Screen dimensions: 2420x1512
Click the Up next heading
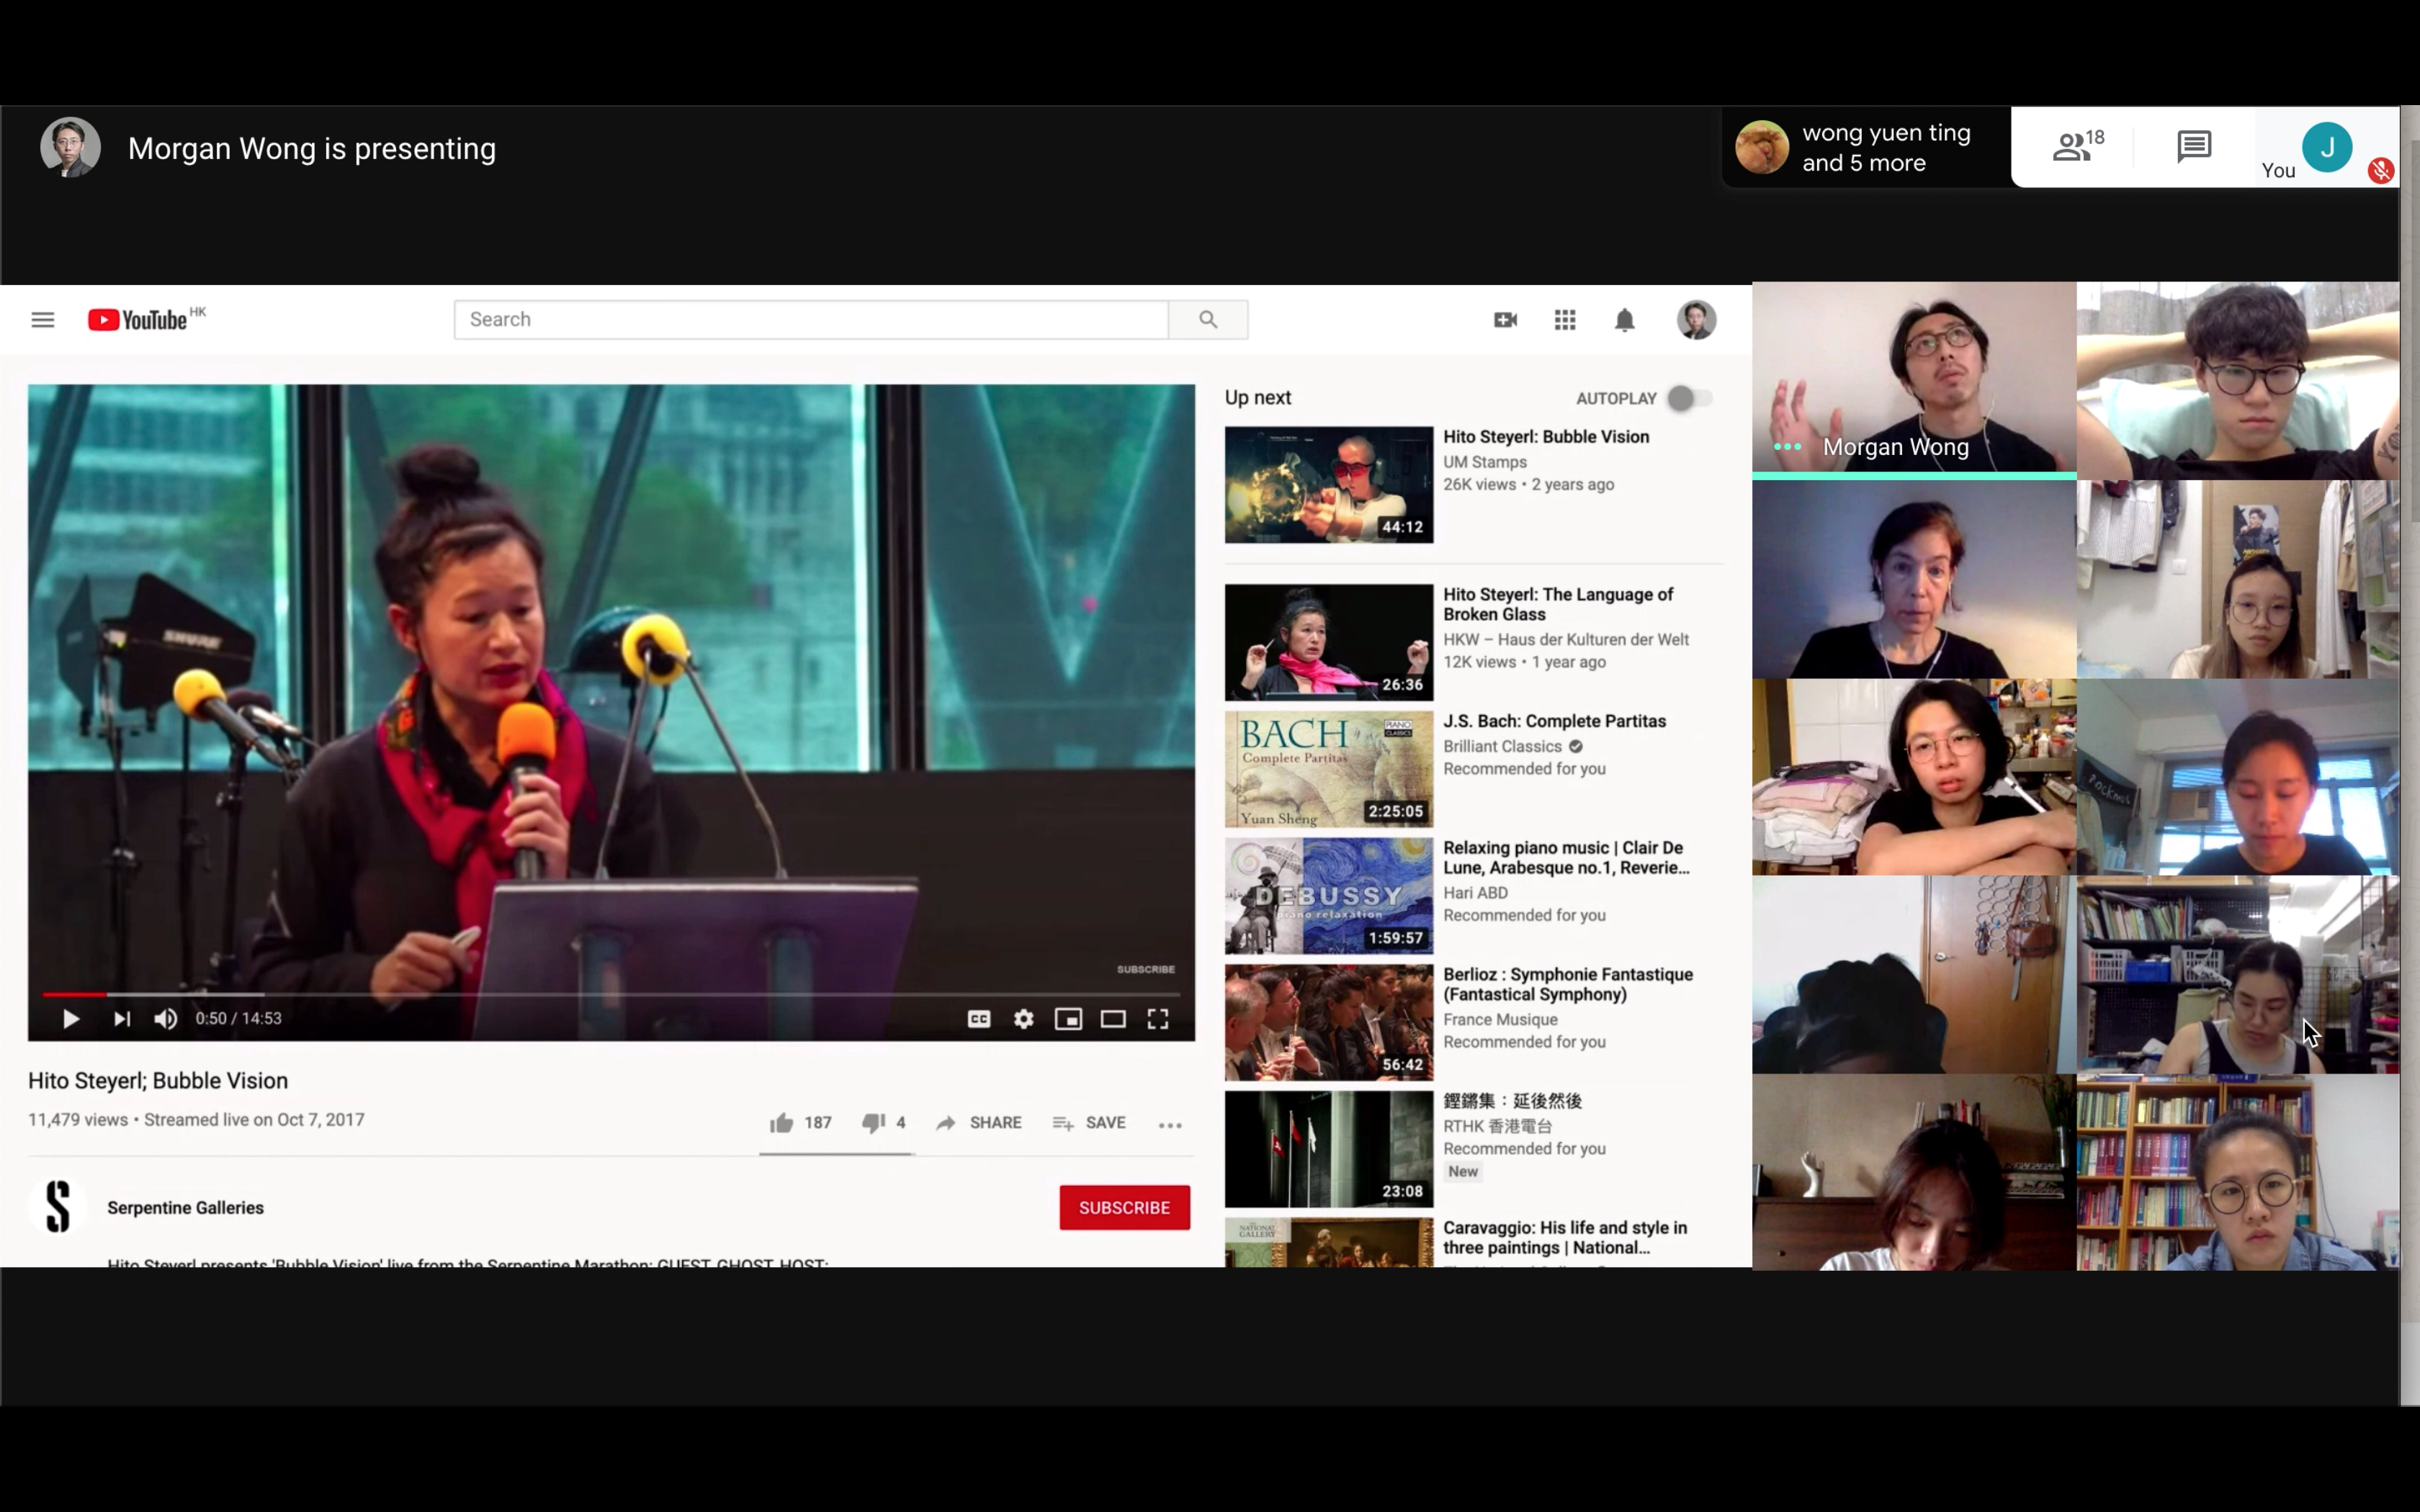click(x=1258, y=398)
